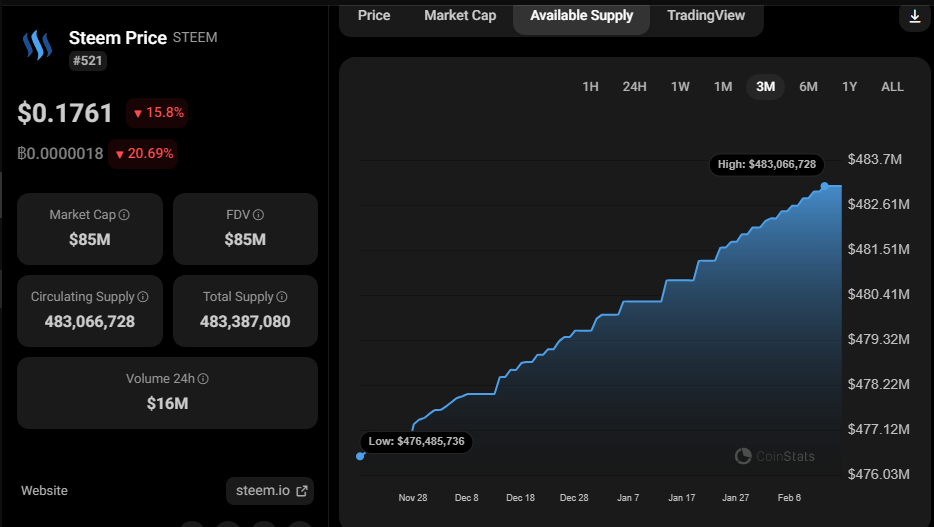Click the 15.8% price change badge

(157, 113)
